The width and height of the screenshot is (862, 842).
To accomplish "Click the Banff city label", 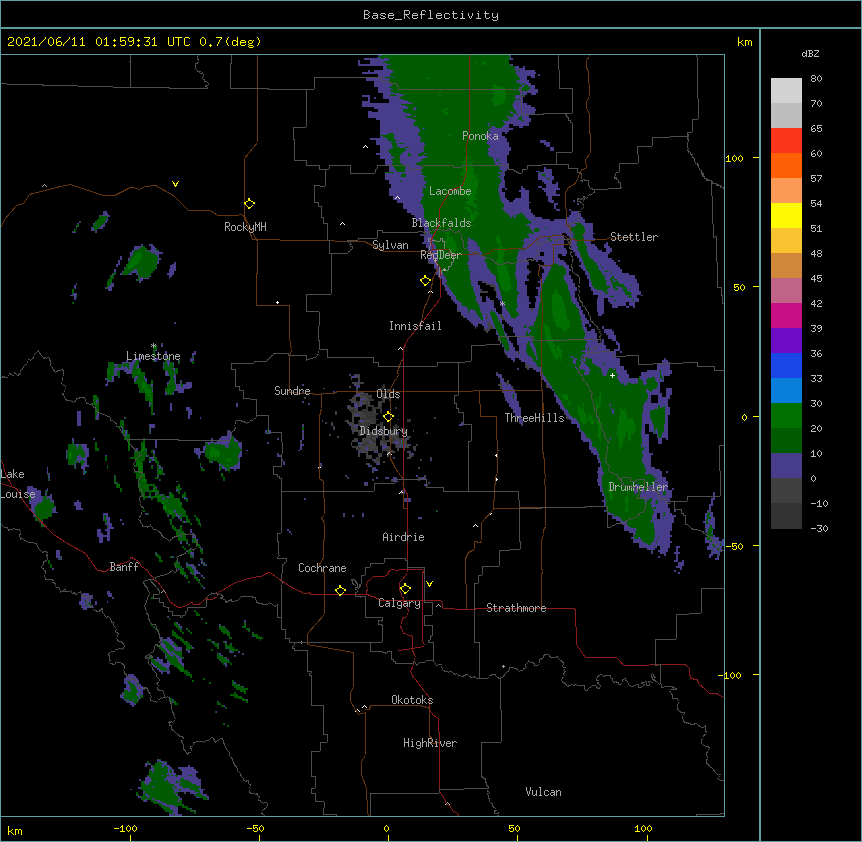I will click(124, 567).
